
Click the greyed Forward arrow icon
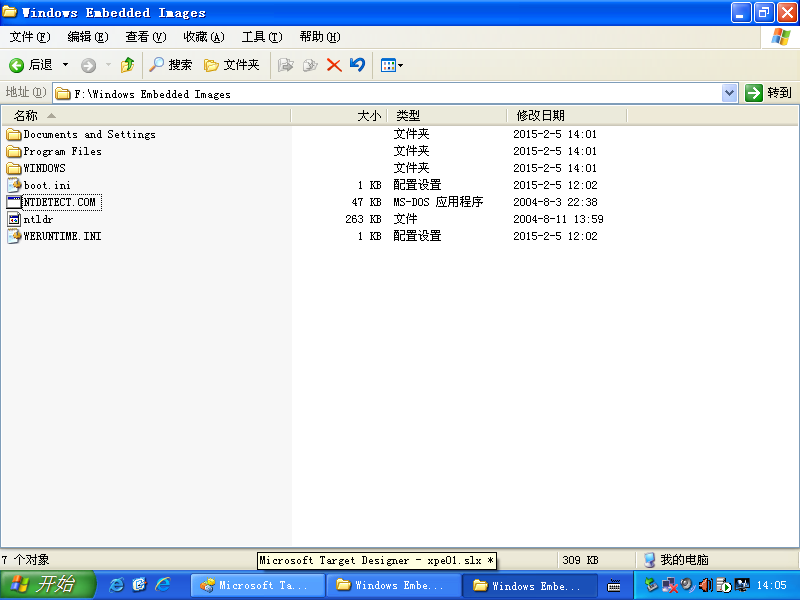pos(88,65)
